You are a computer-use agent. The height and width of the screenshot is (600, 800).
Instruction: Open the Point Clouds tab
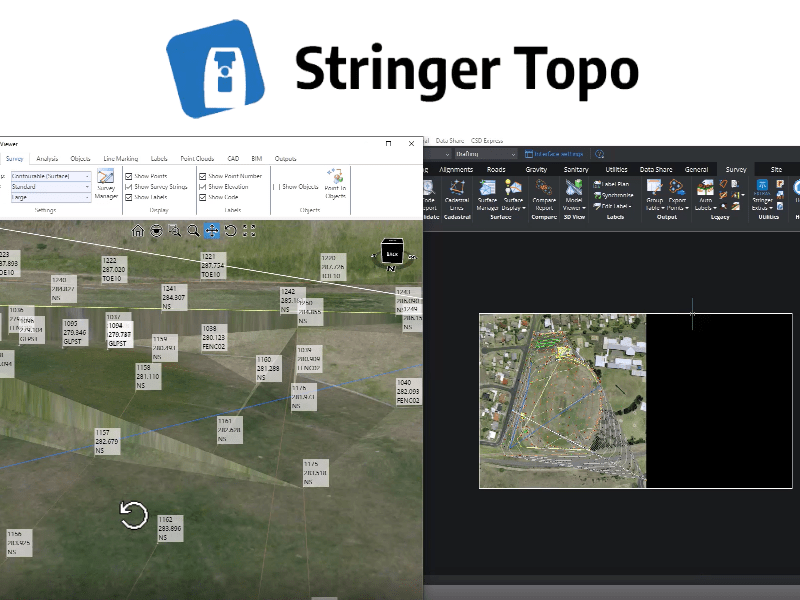pos(197,159)
